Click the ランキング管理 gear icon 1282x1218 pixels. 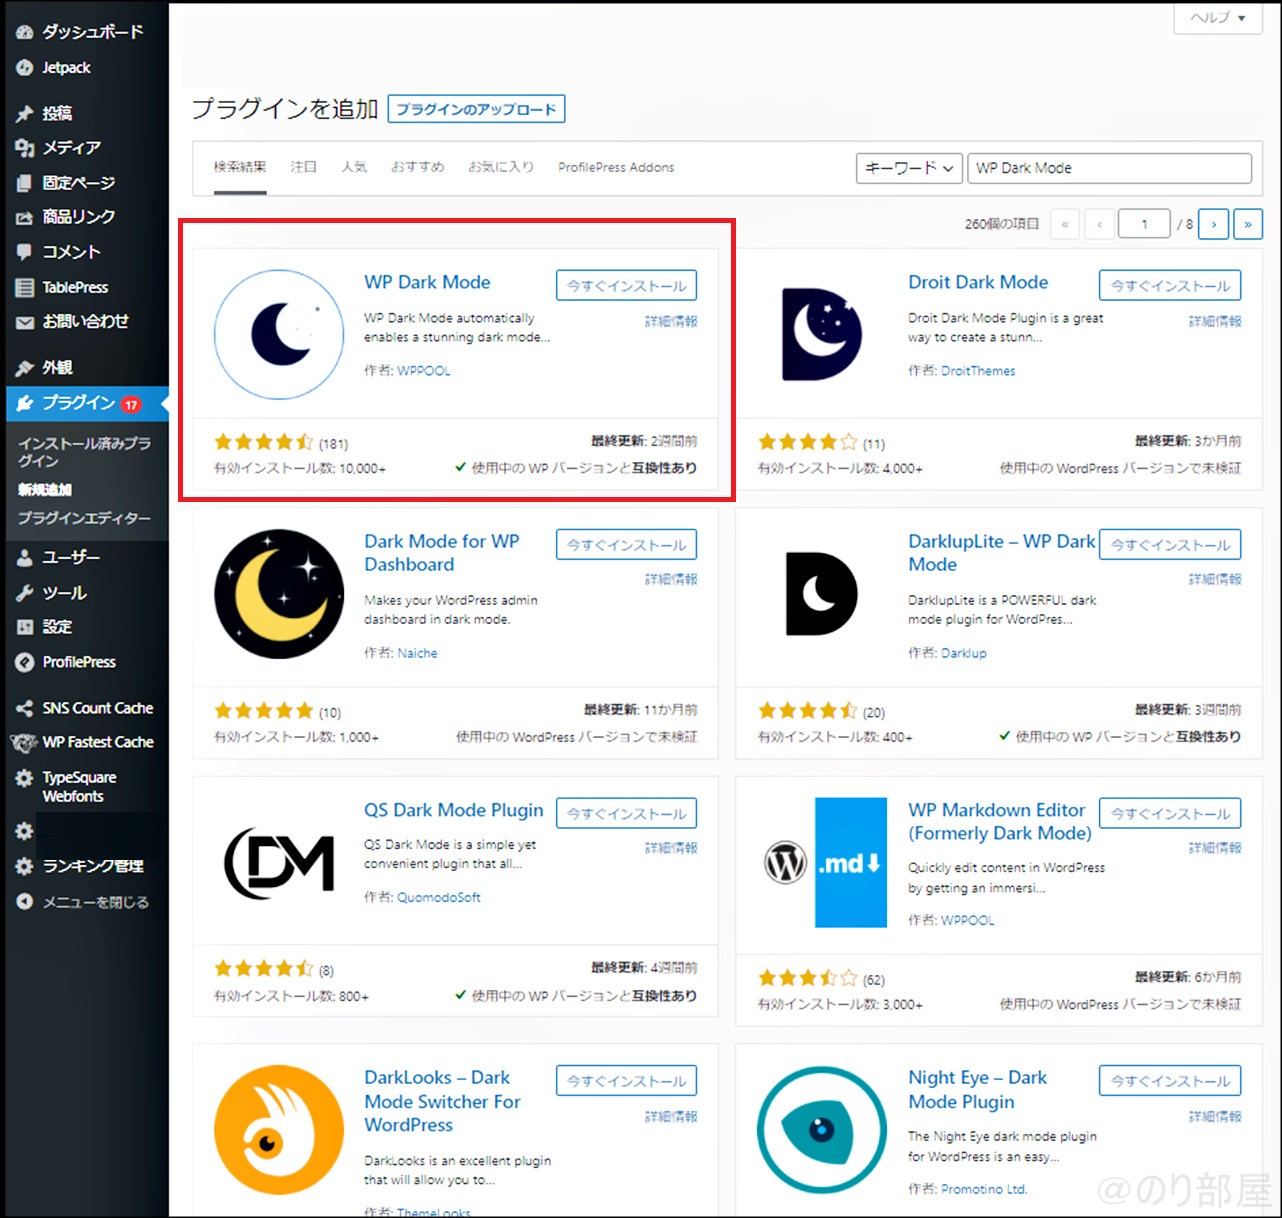coord(25,866)
